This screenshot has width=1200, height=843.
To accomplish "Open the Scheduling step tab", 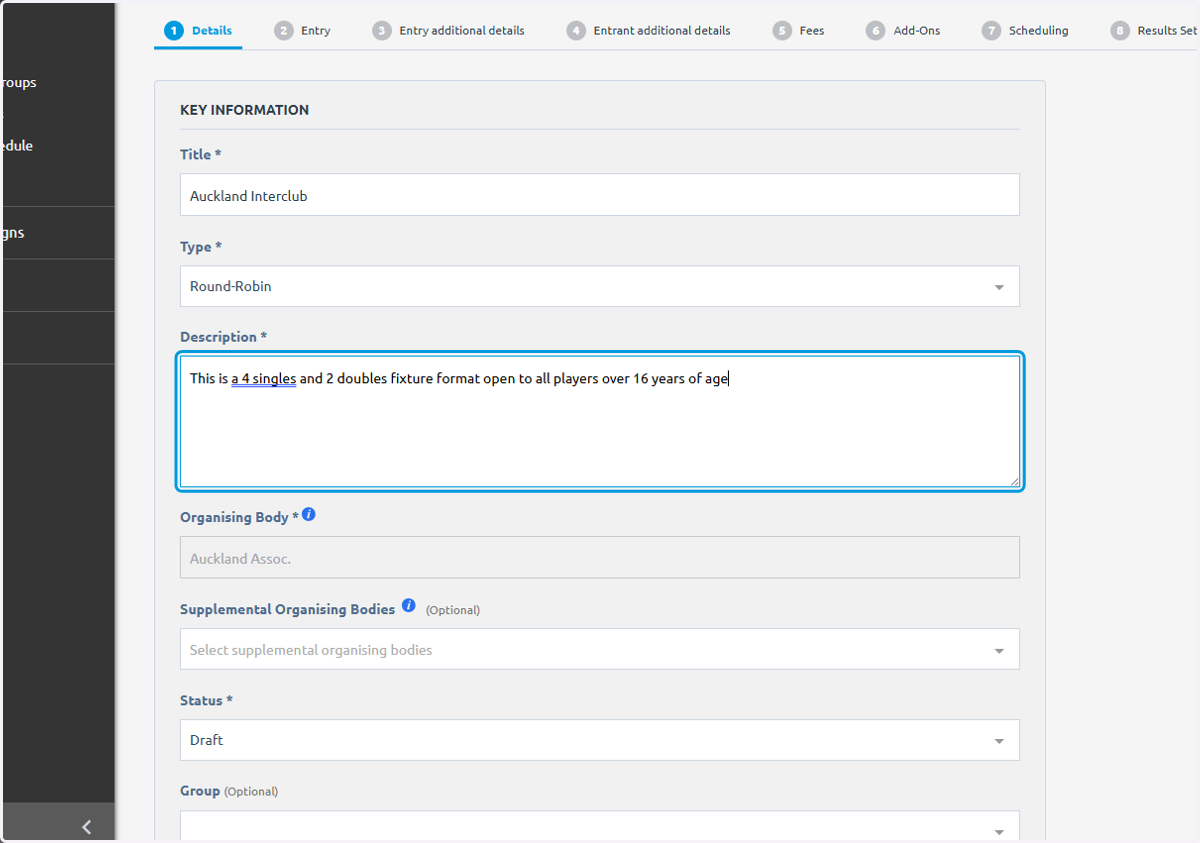I will [x=1025, y=31].
